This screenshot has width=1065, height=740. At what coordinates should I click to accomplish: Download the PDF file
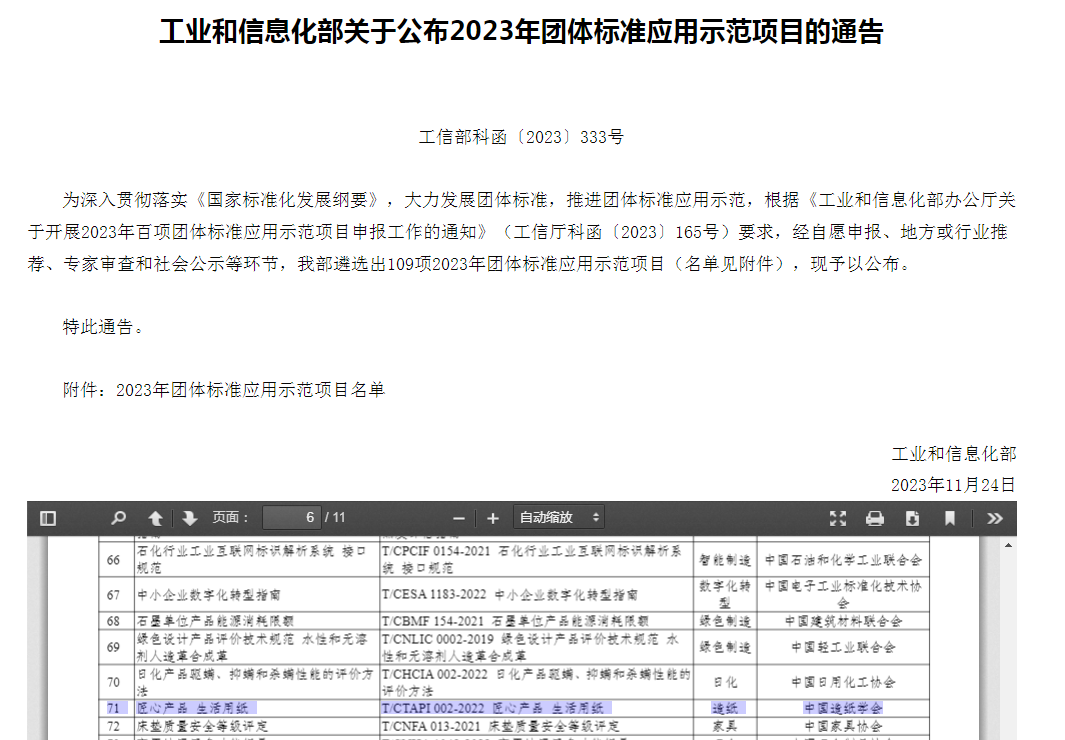[x=912, y=518]
